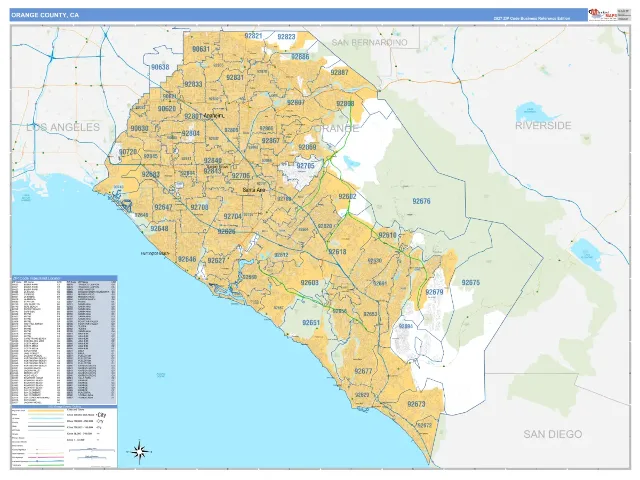Screen dimensions: 640x480
Task: Click ZIP code 92804 label
Action: (191, 133)
